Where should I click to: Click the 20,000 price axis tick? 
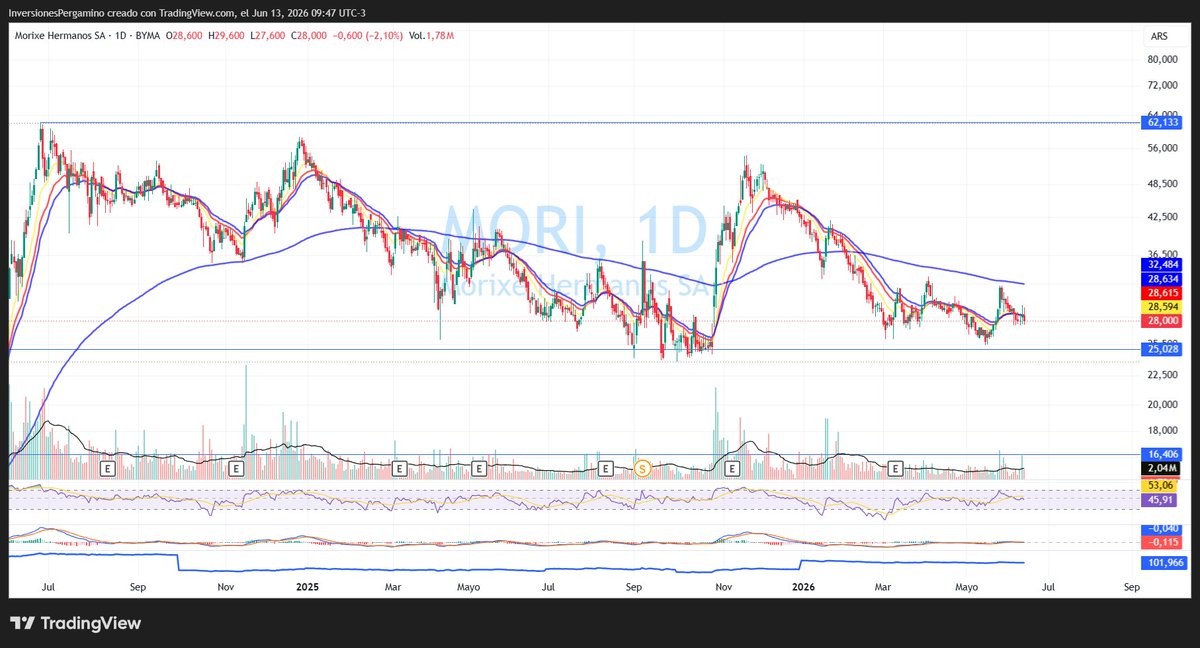1160,405
